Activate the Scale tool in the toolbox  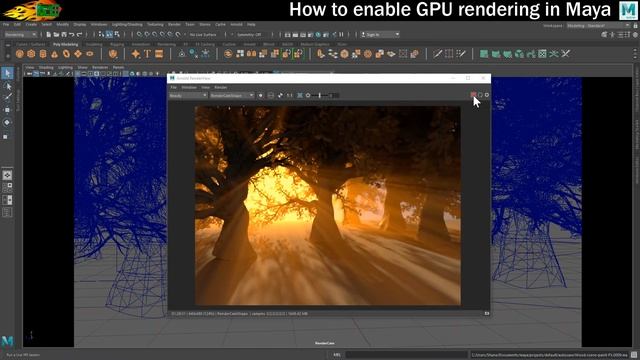7,136
